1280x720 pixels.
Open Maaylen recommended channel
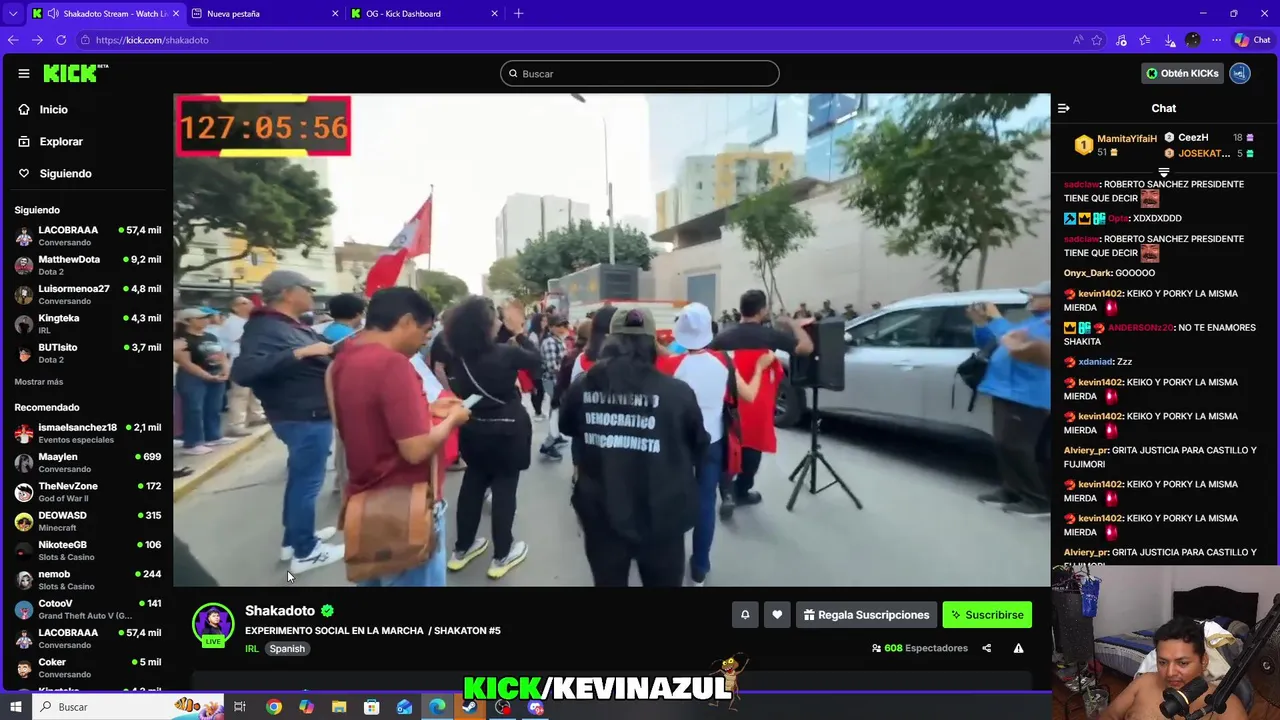coord(88,463)
